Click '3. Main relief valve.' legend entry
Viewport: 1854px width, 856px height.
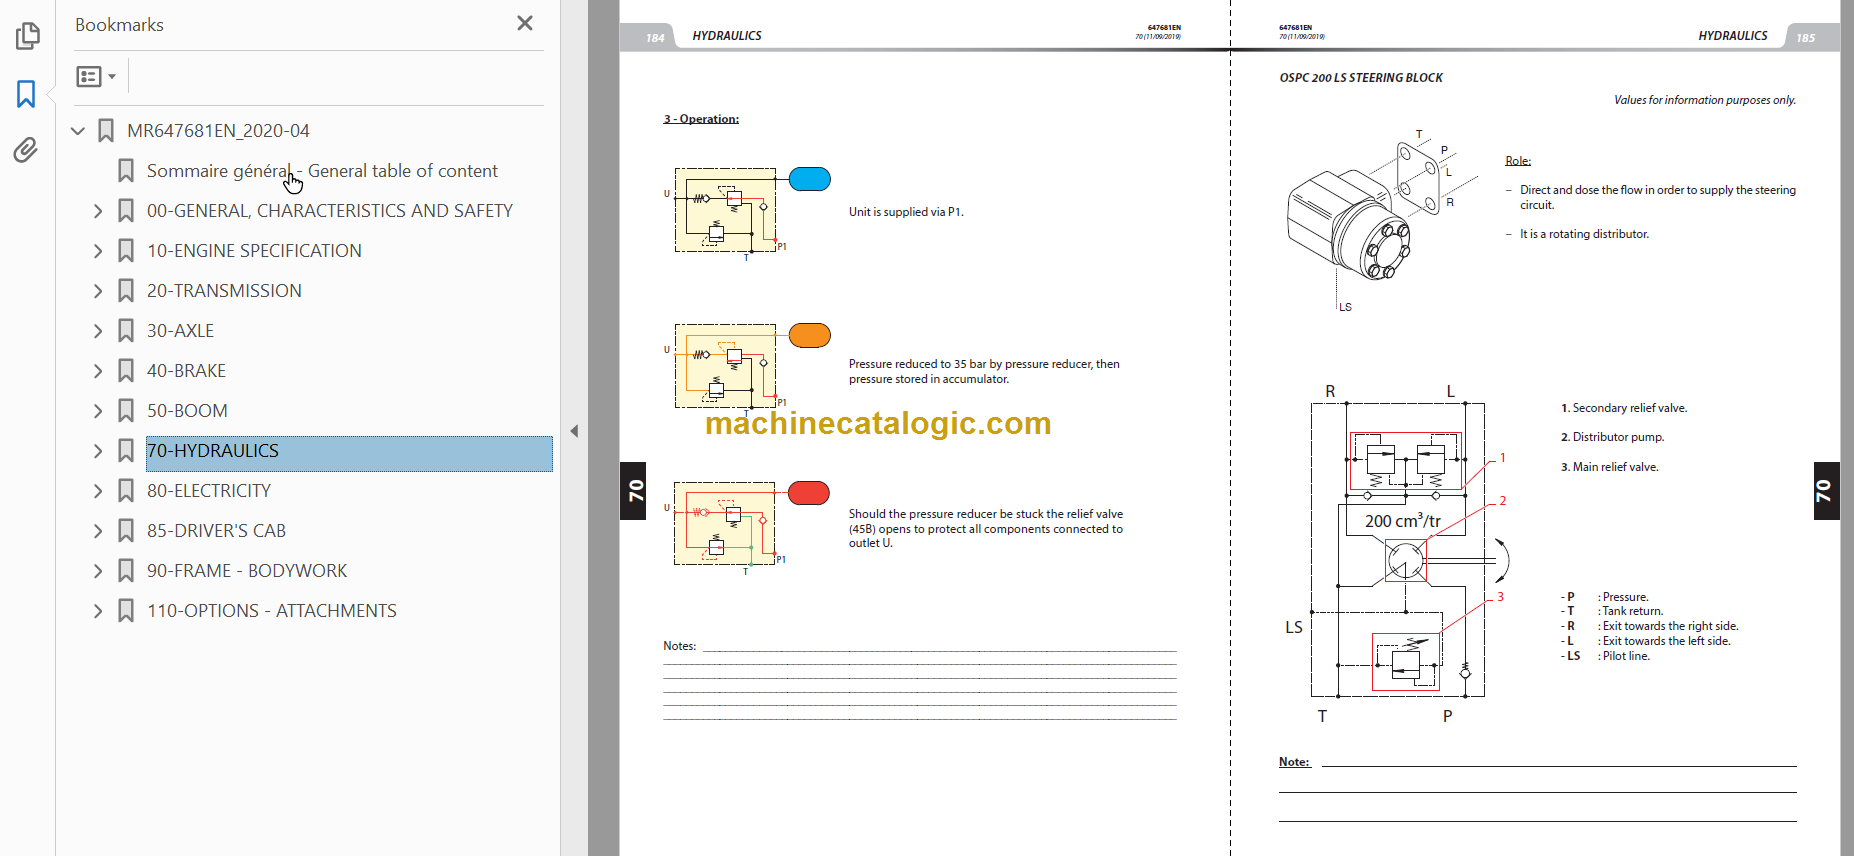(1609, 467)
